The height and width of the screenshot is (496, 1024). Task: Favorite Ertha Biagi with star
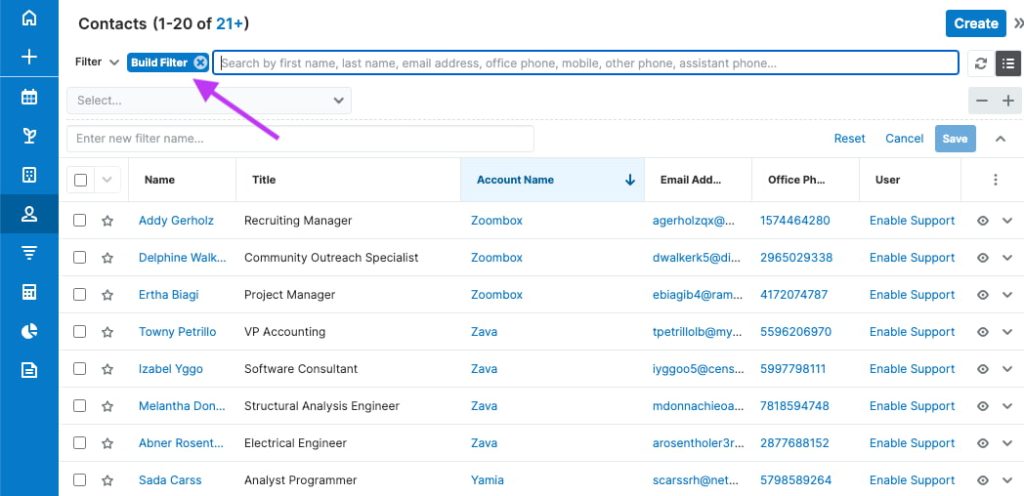pos(108,295)
